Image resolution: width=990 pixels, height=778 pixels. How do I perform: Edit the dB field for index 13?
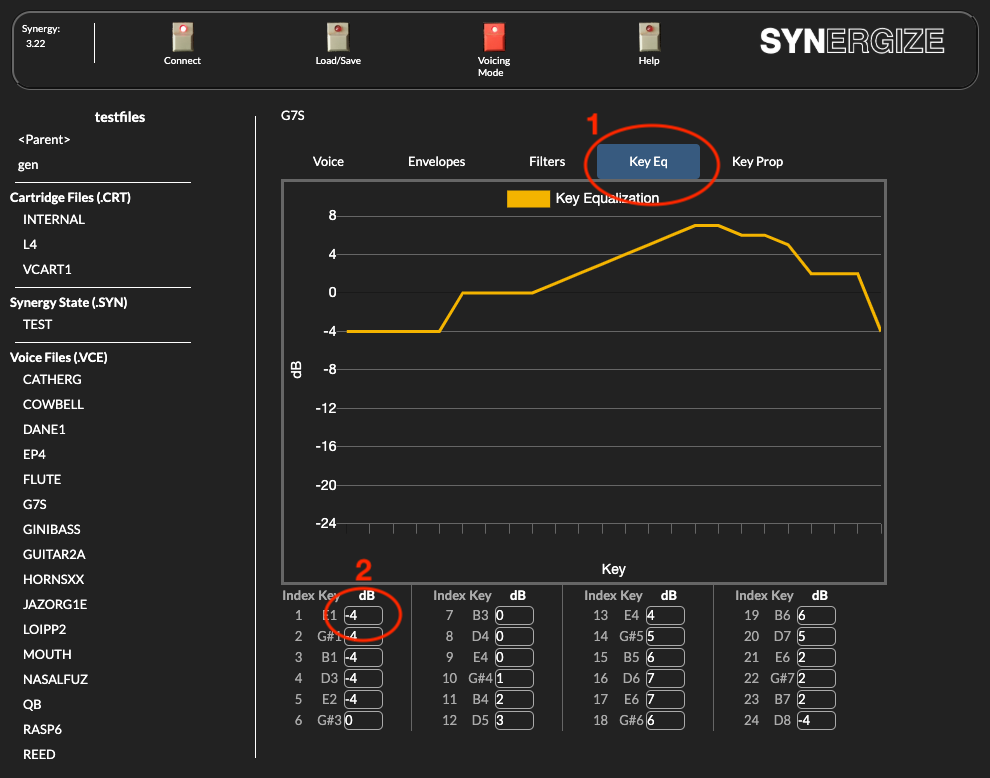[665, 616]
